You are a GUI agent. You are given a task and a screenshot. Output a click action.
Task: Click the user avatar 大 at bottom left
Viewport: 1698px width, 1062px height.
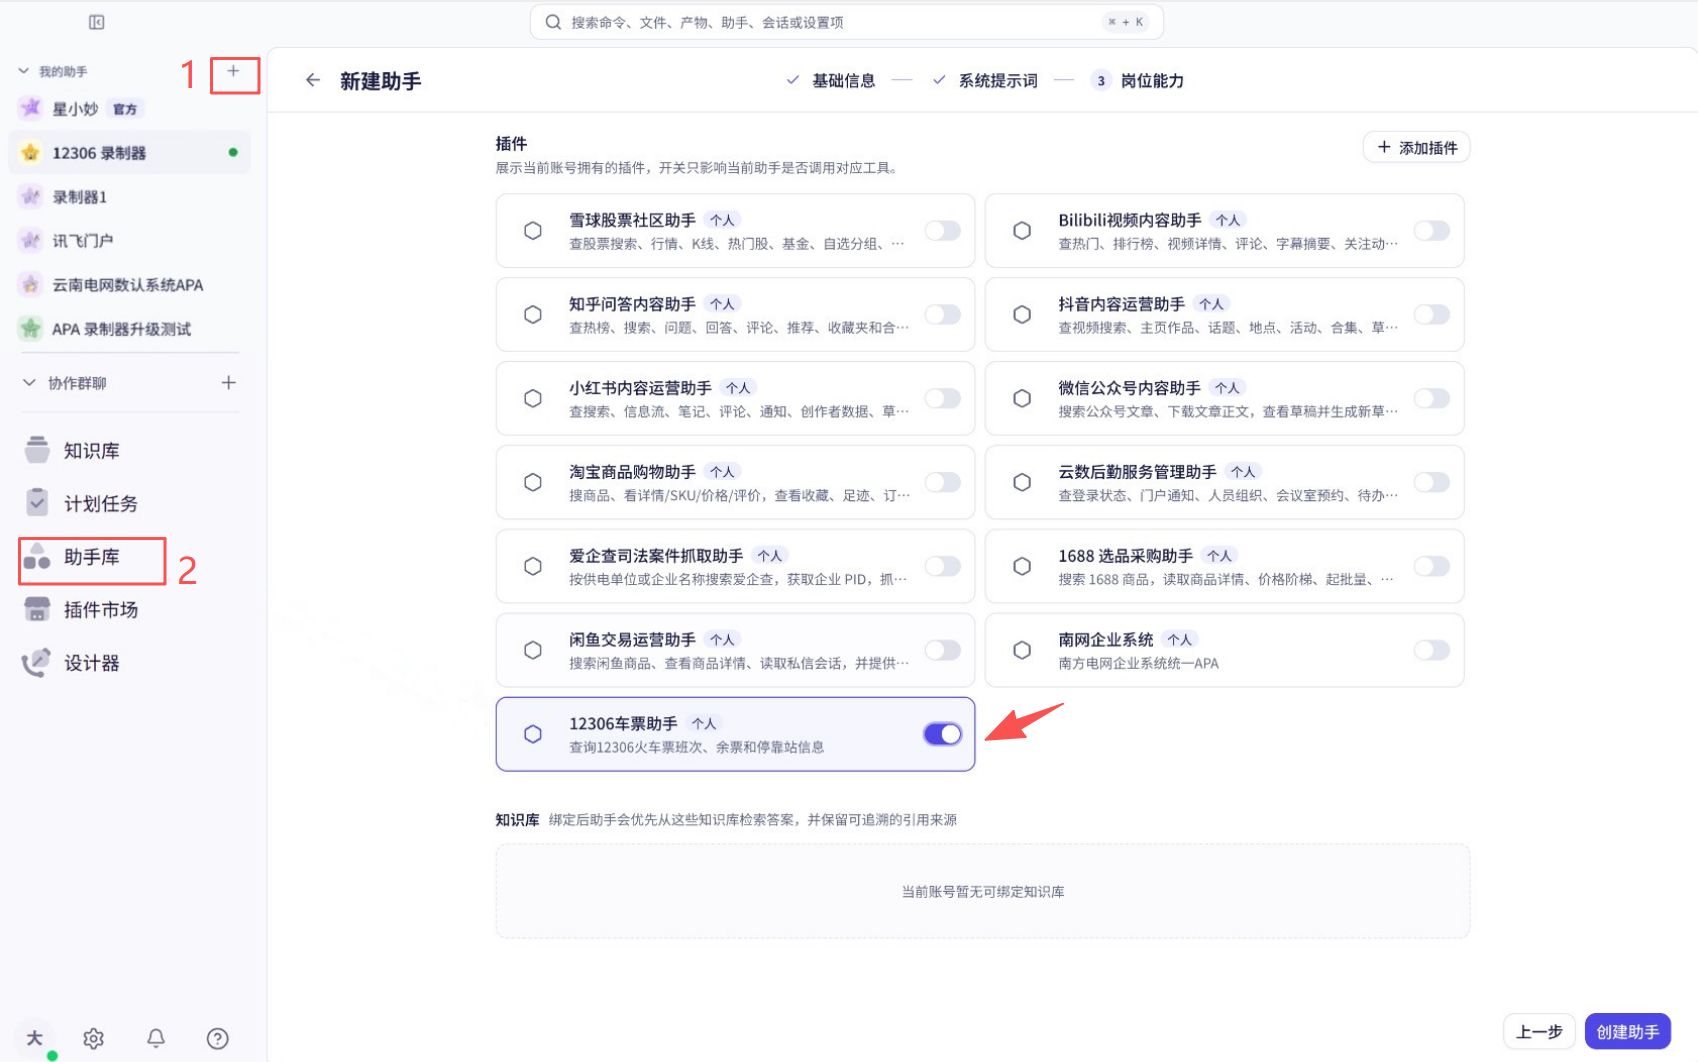pyautogui.click(x=34, y=1038)
